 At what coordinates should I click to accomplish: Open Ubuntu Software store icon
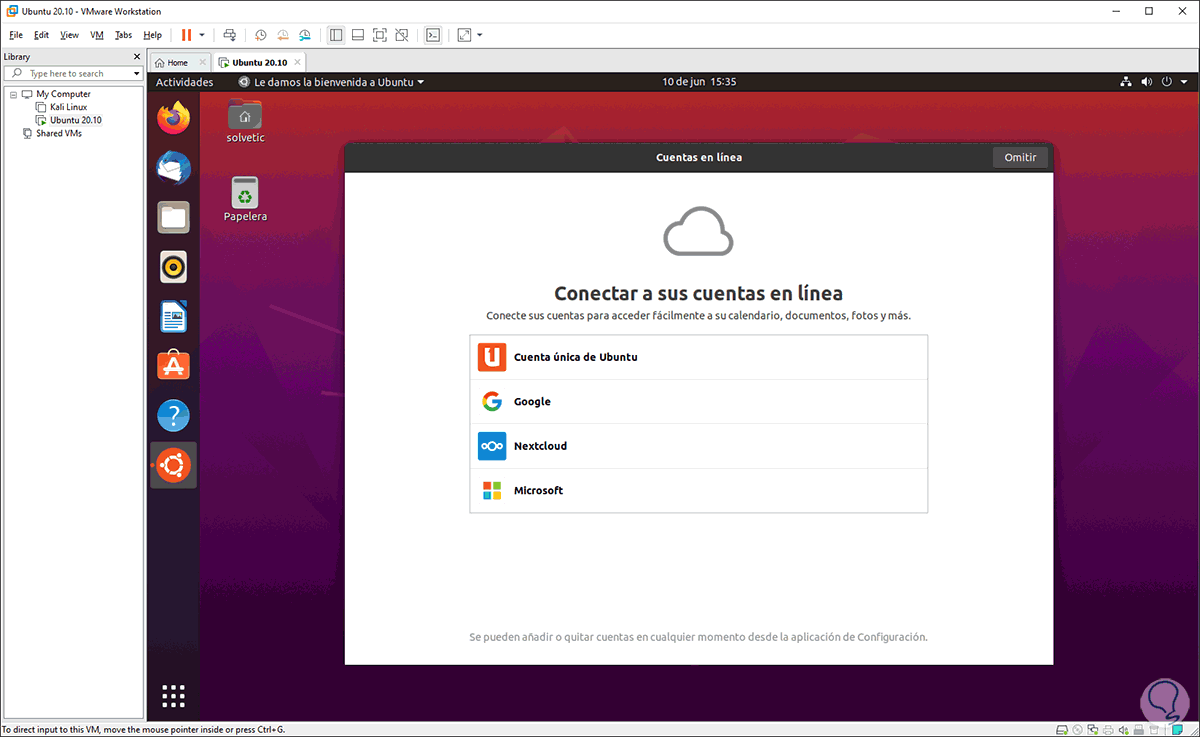point(174,366)
